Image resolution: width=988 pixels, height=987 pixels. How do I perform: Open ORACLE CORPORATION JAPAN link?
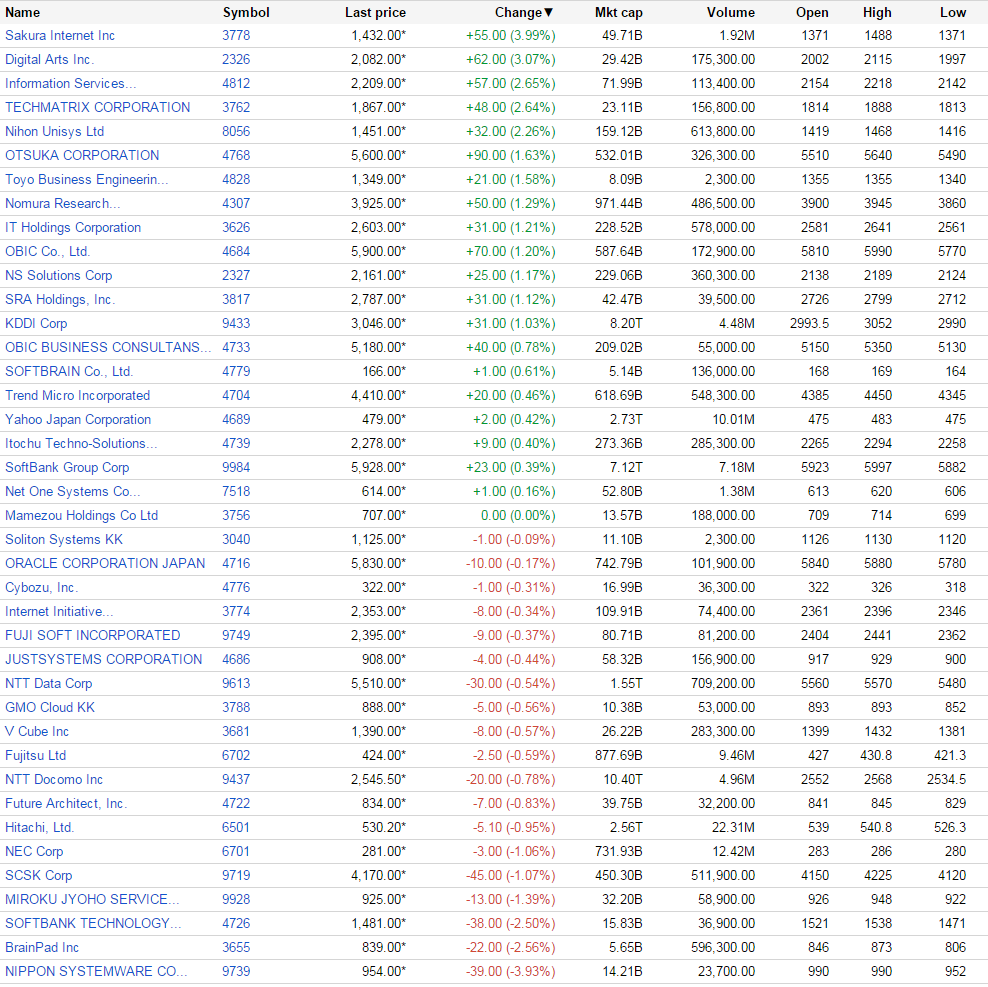pyautogui.click(x=105, y=563)
